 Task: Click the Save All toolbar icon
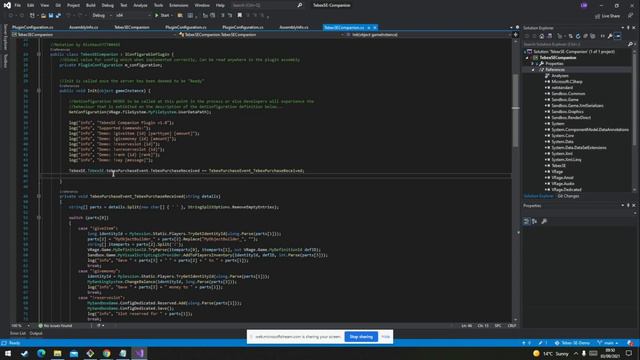coord(58,16)
